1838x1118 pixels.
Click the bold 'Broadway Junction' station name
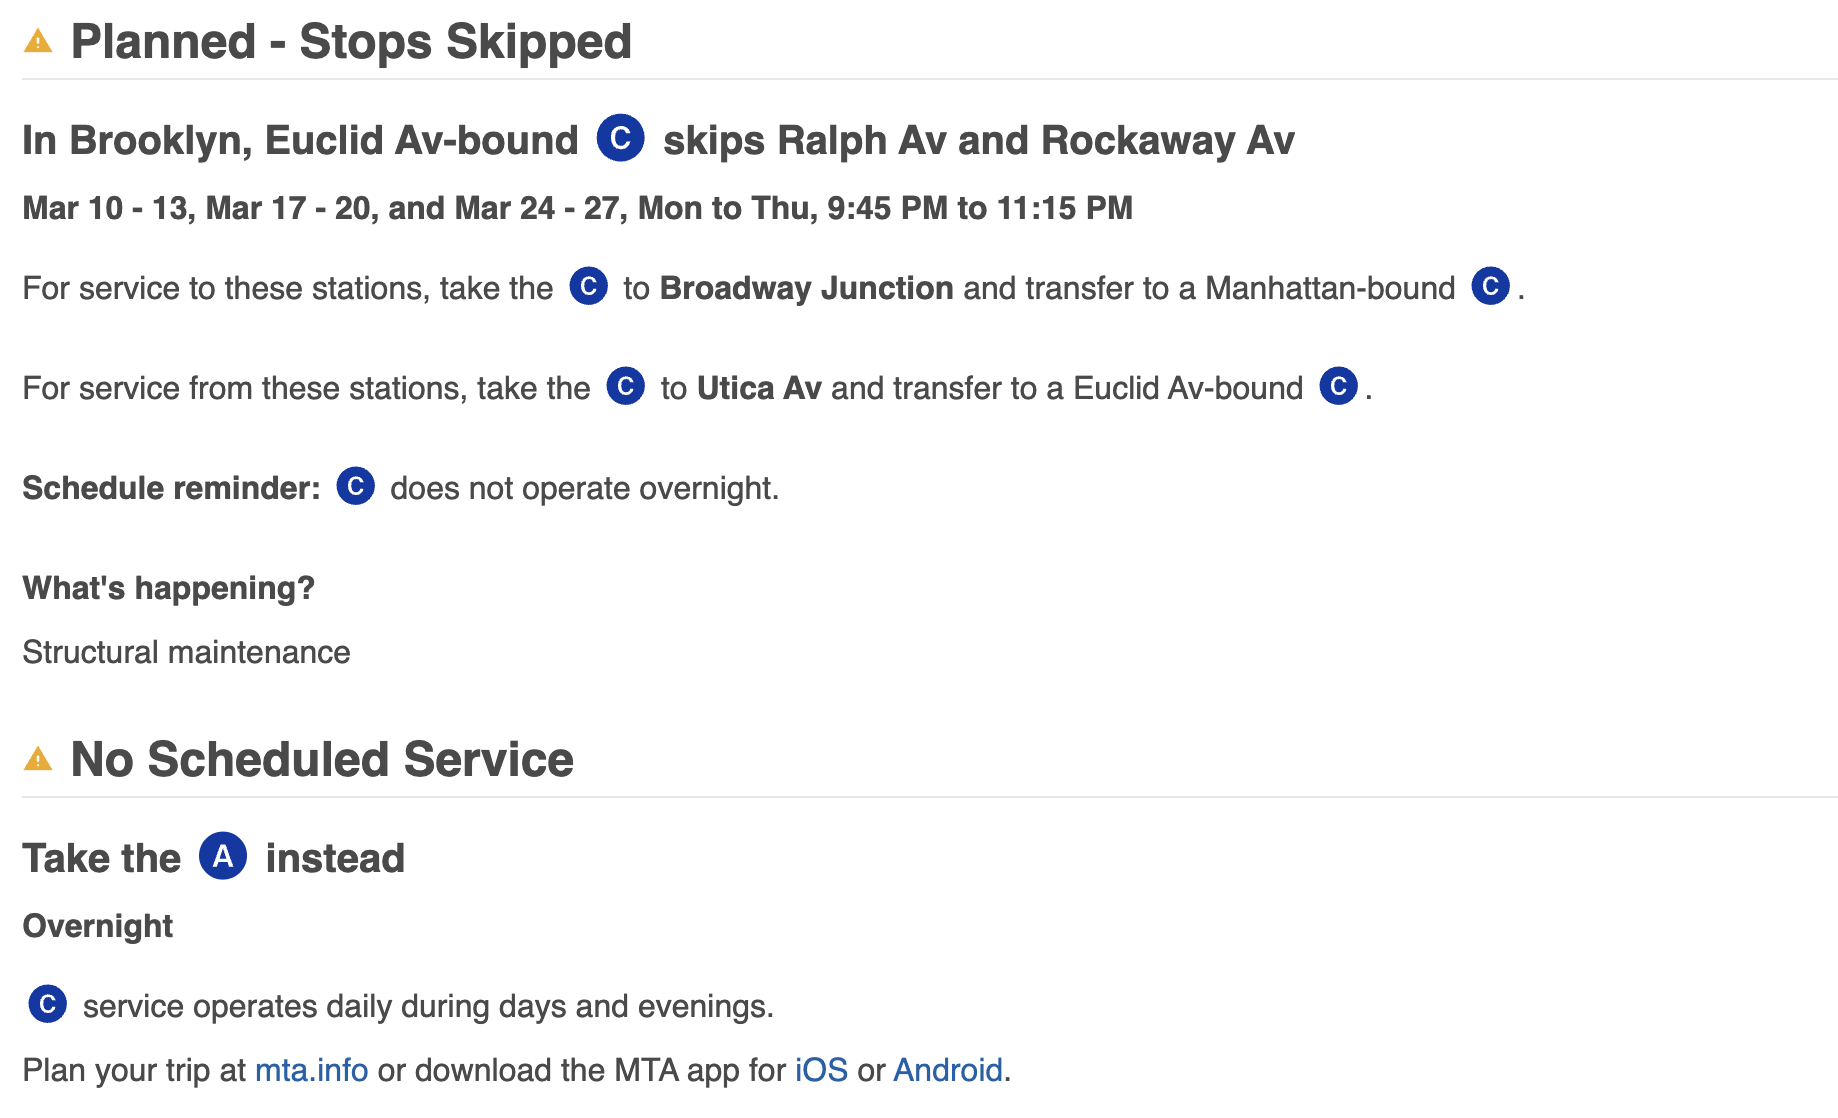pos(806,288)
